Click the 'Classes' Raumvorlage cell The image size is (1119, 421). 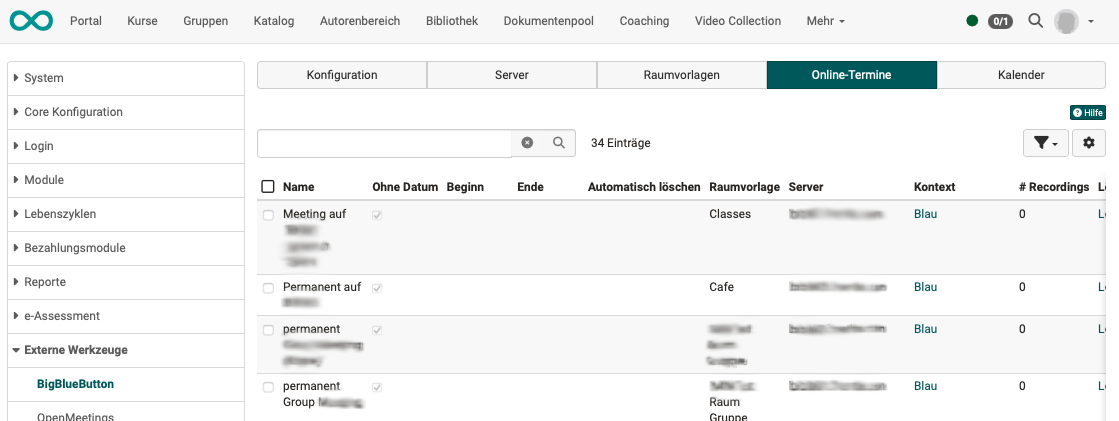(x=730, y=214)
